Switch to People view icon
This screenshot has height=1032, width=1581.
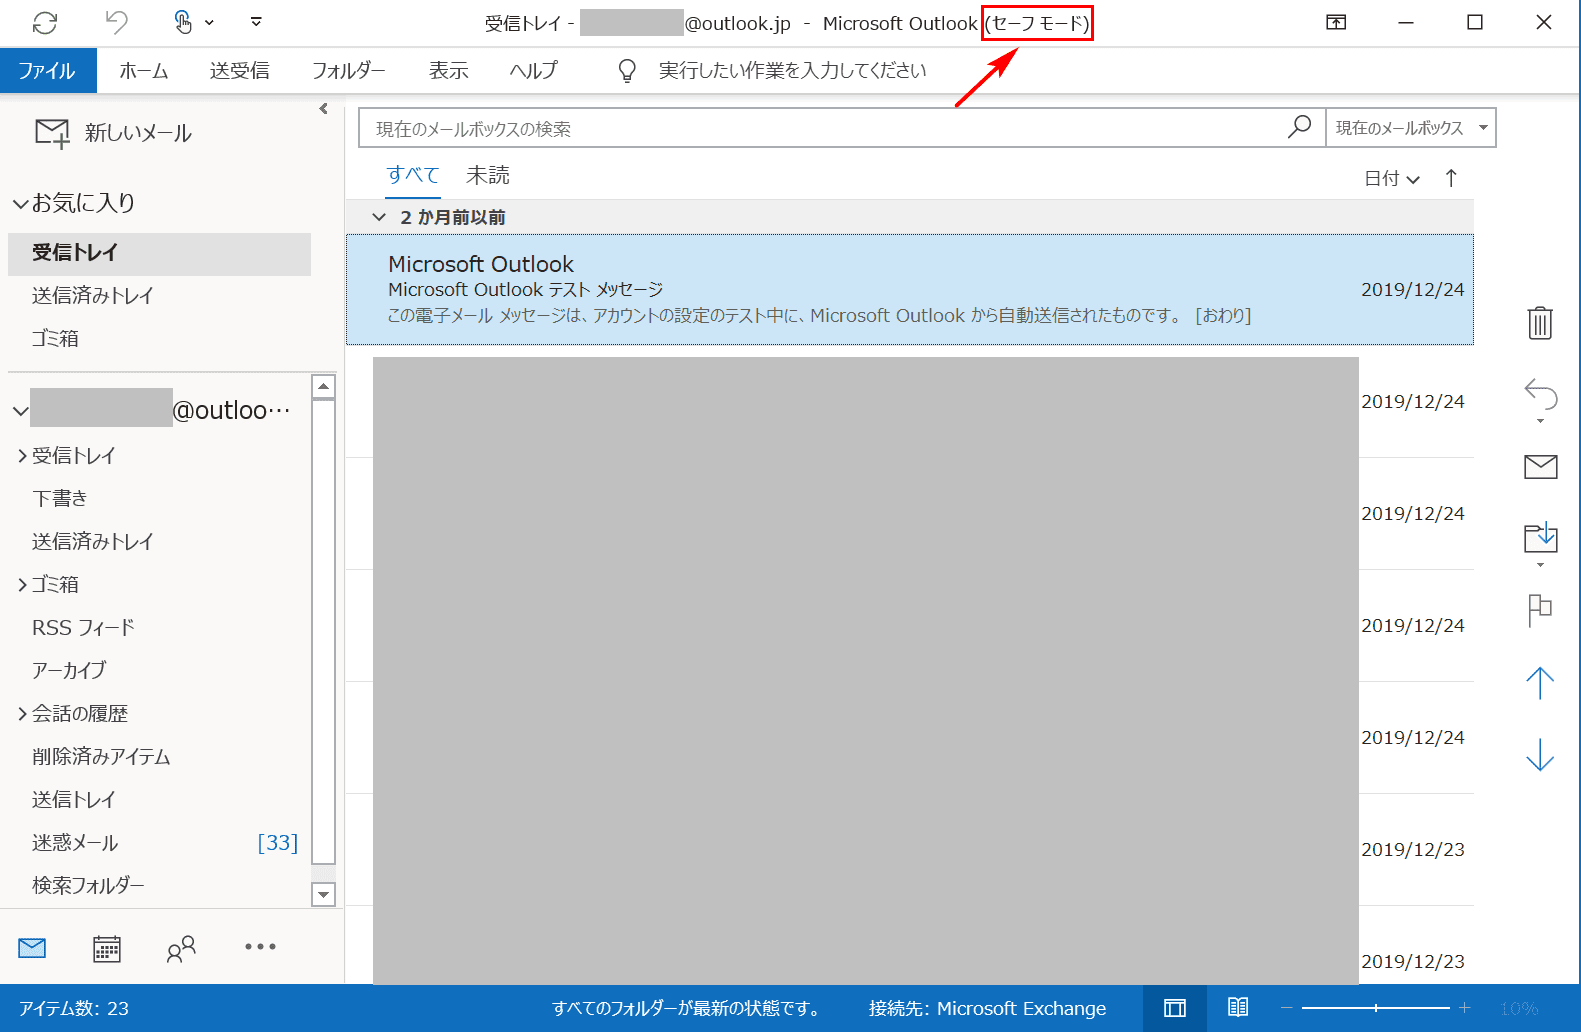(x=181, y=948)
